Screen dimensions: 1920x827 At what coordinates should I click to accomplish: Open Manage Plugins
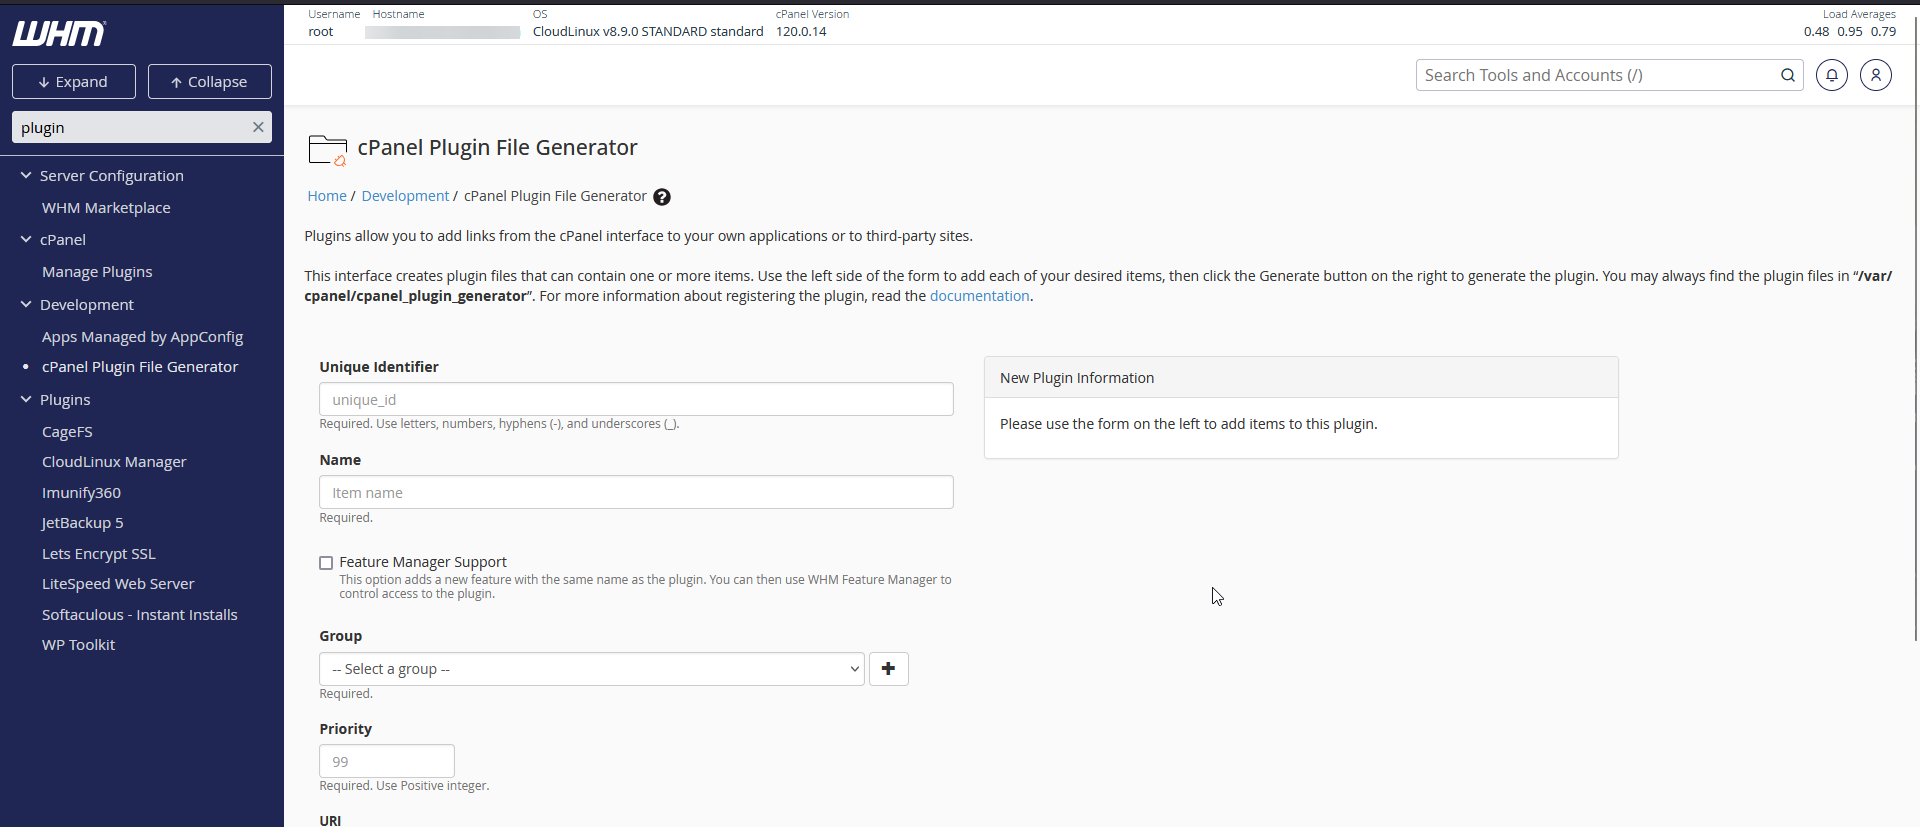click(x=97, y=272)
